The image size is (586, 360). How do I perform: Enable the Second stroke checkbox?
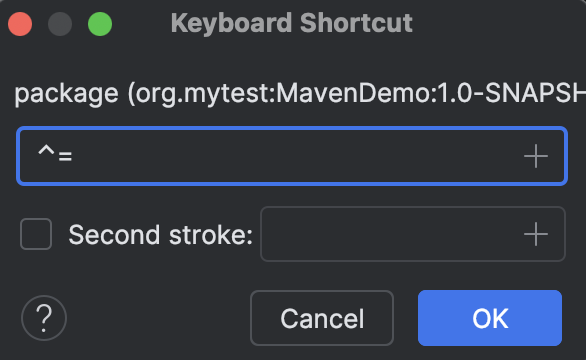click(x=36, y=234)
